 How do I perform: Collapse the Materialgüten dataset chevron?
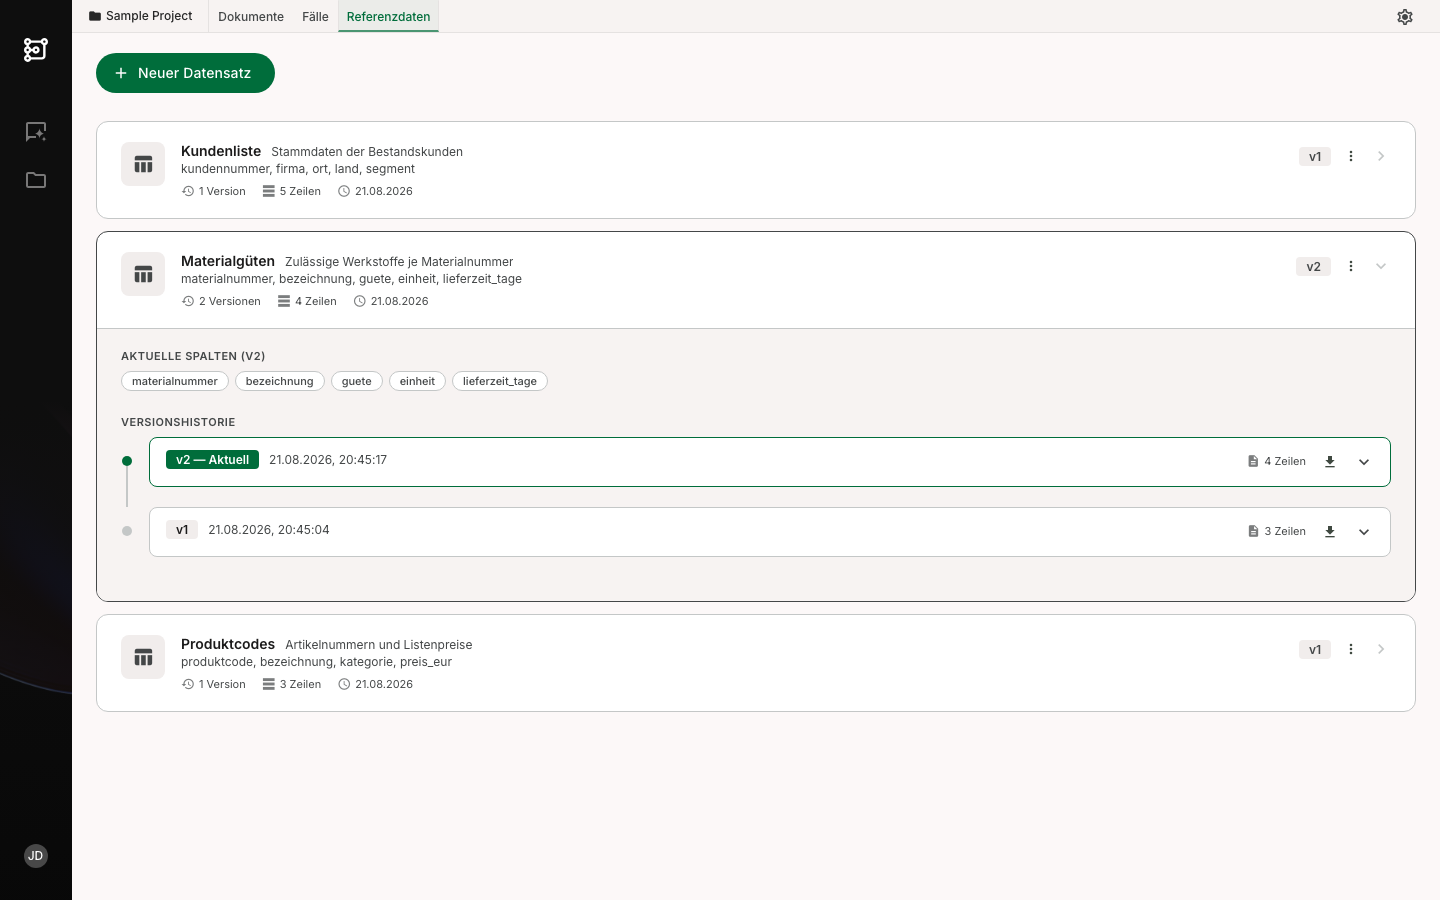pyautogui.click(x=1381, y=266)
